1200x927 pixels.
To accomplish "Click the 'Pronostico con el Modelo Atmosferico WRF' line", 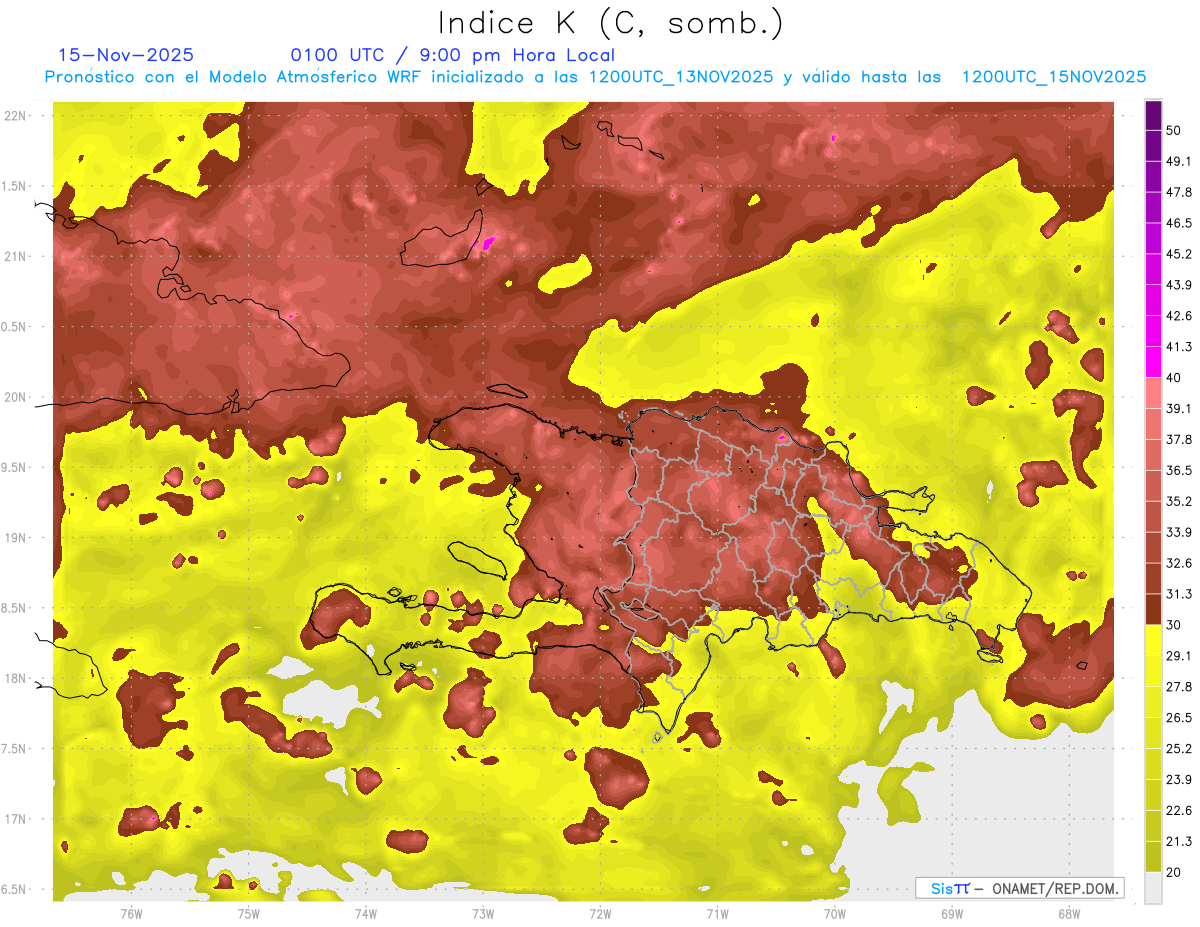I will [x=596, y=77].
